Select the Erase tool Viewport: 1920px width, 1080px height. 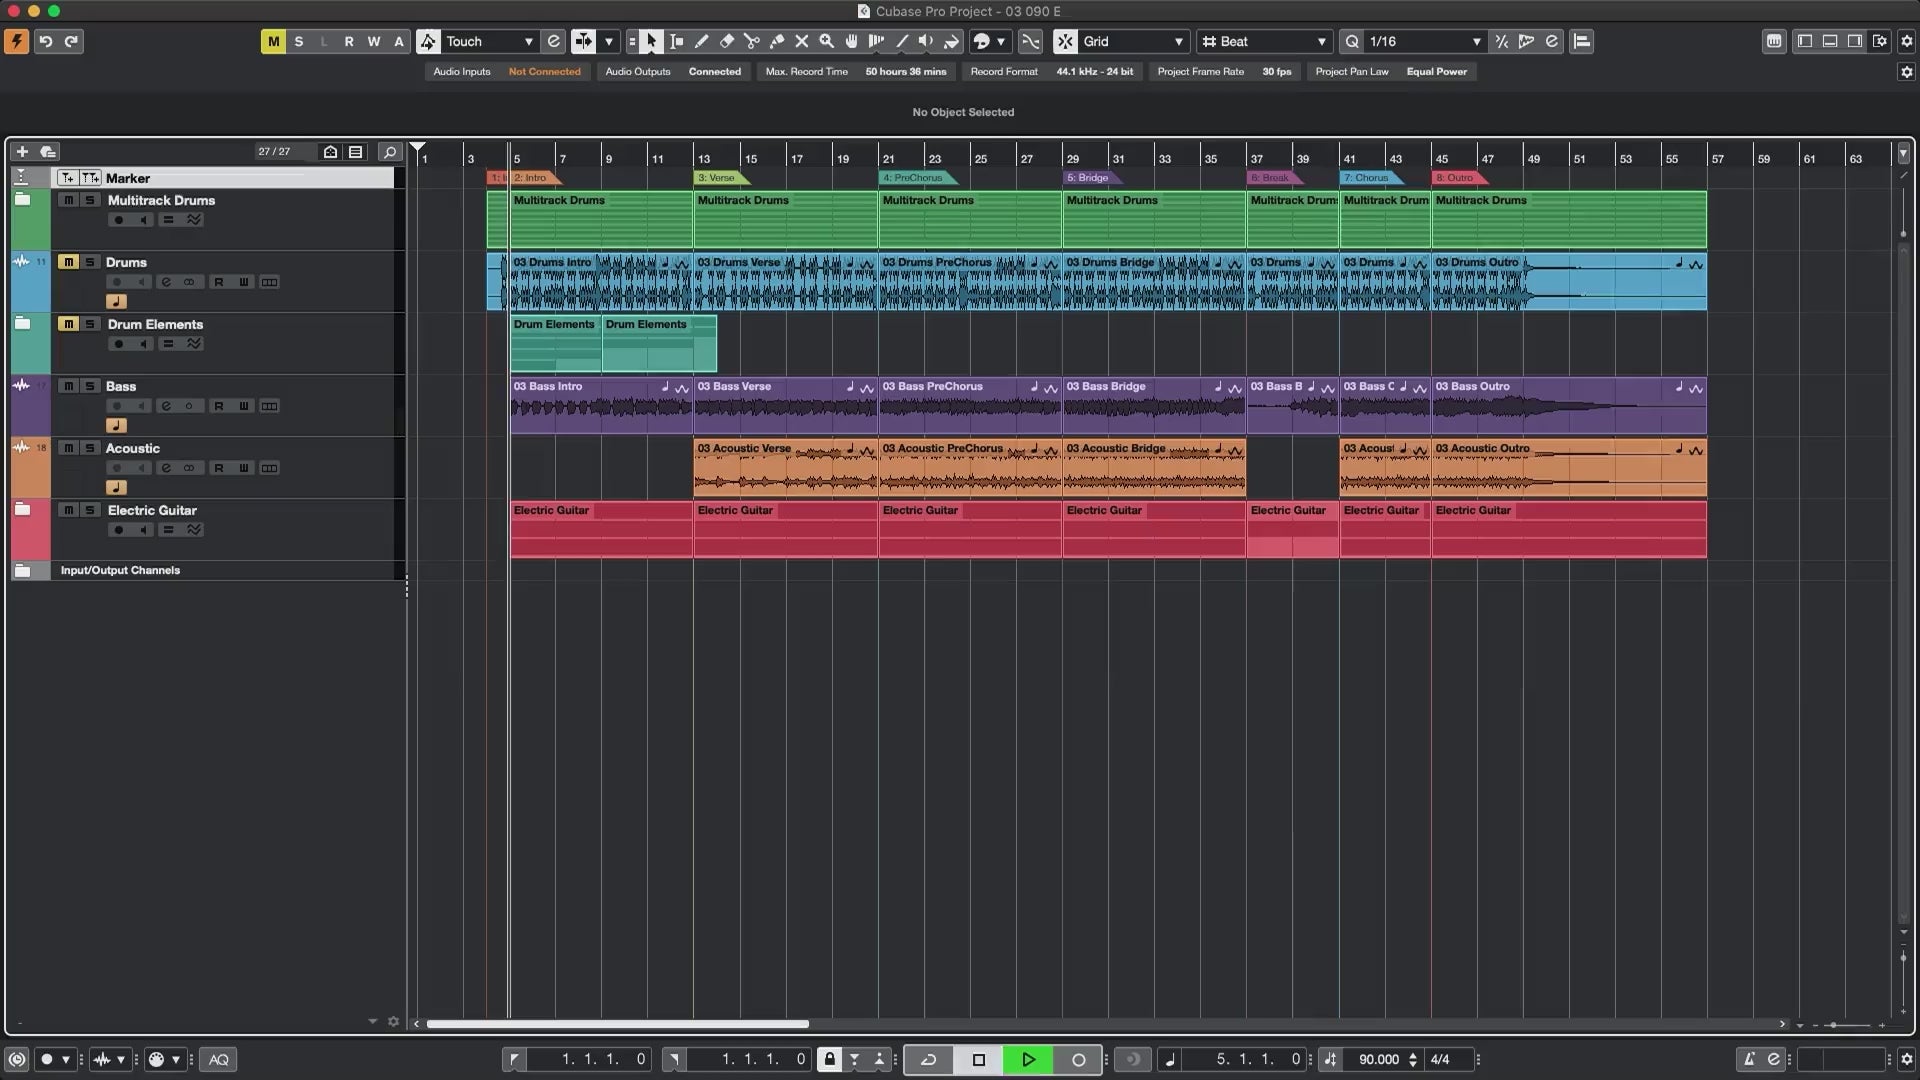[727, 41]
